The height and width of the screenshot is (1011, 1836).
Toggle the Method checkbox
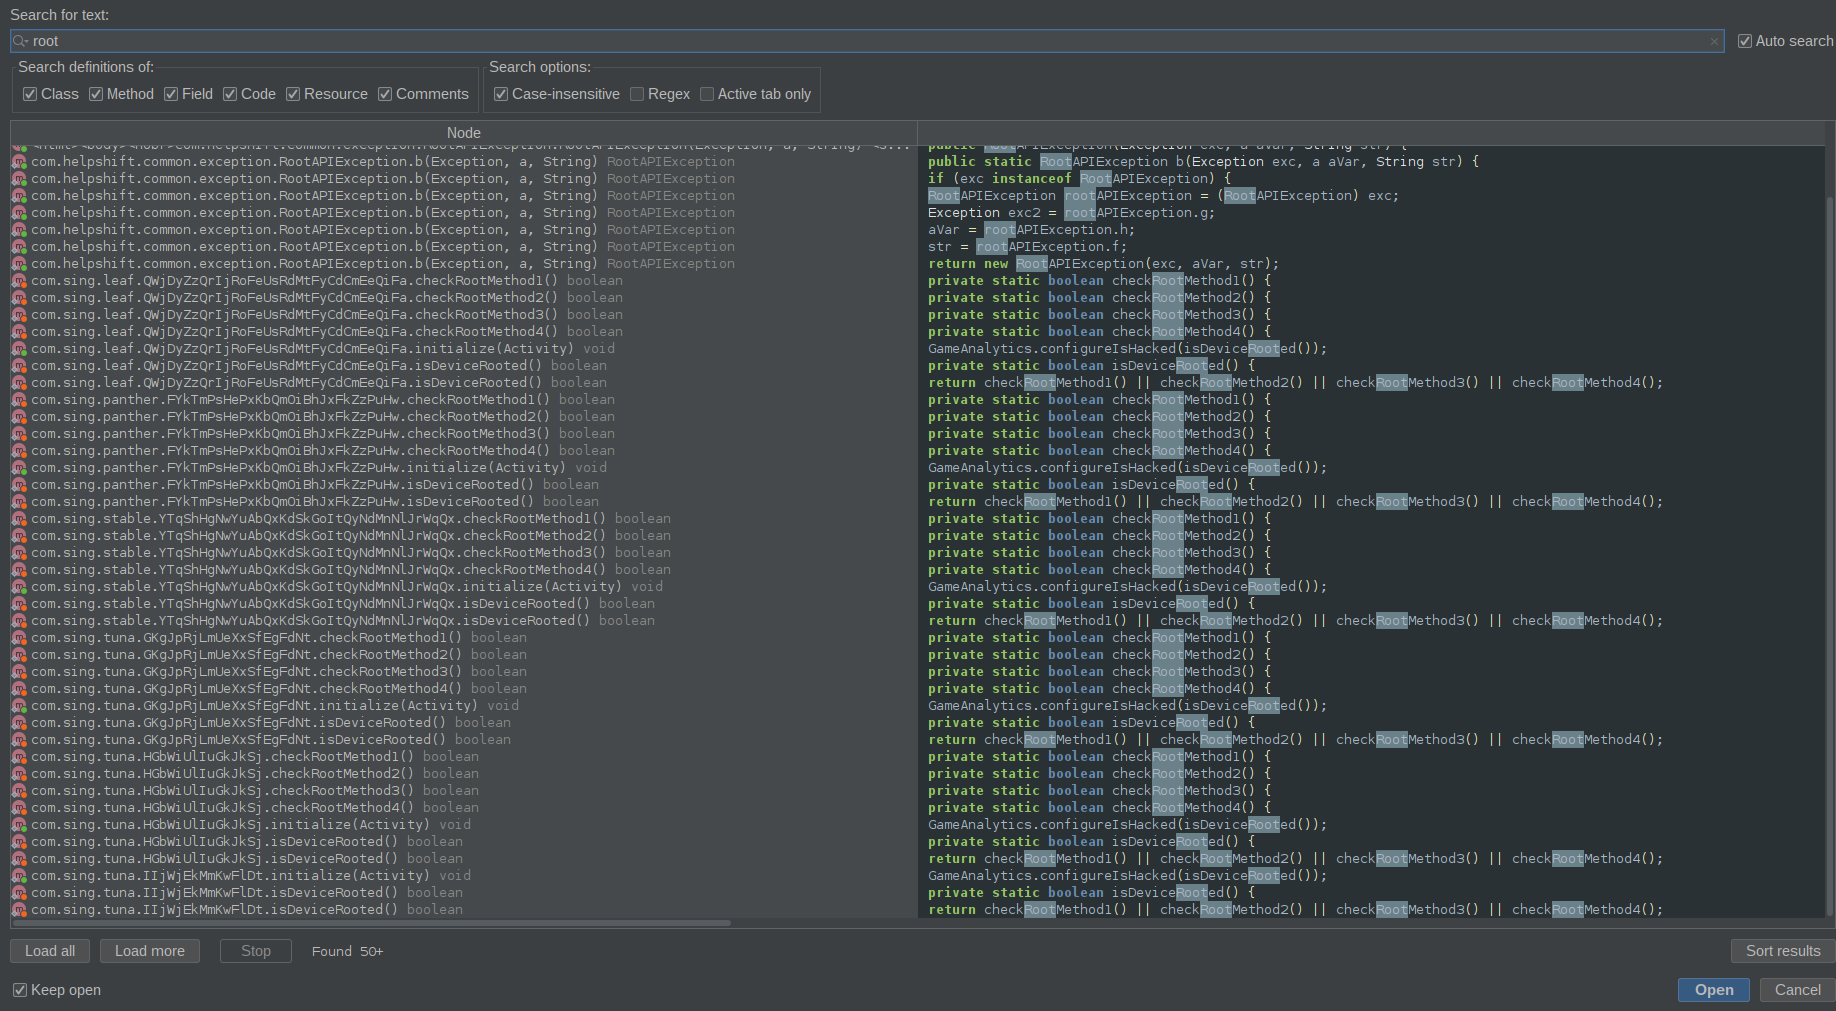[x=96, y=94]
